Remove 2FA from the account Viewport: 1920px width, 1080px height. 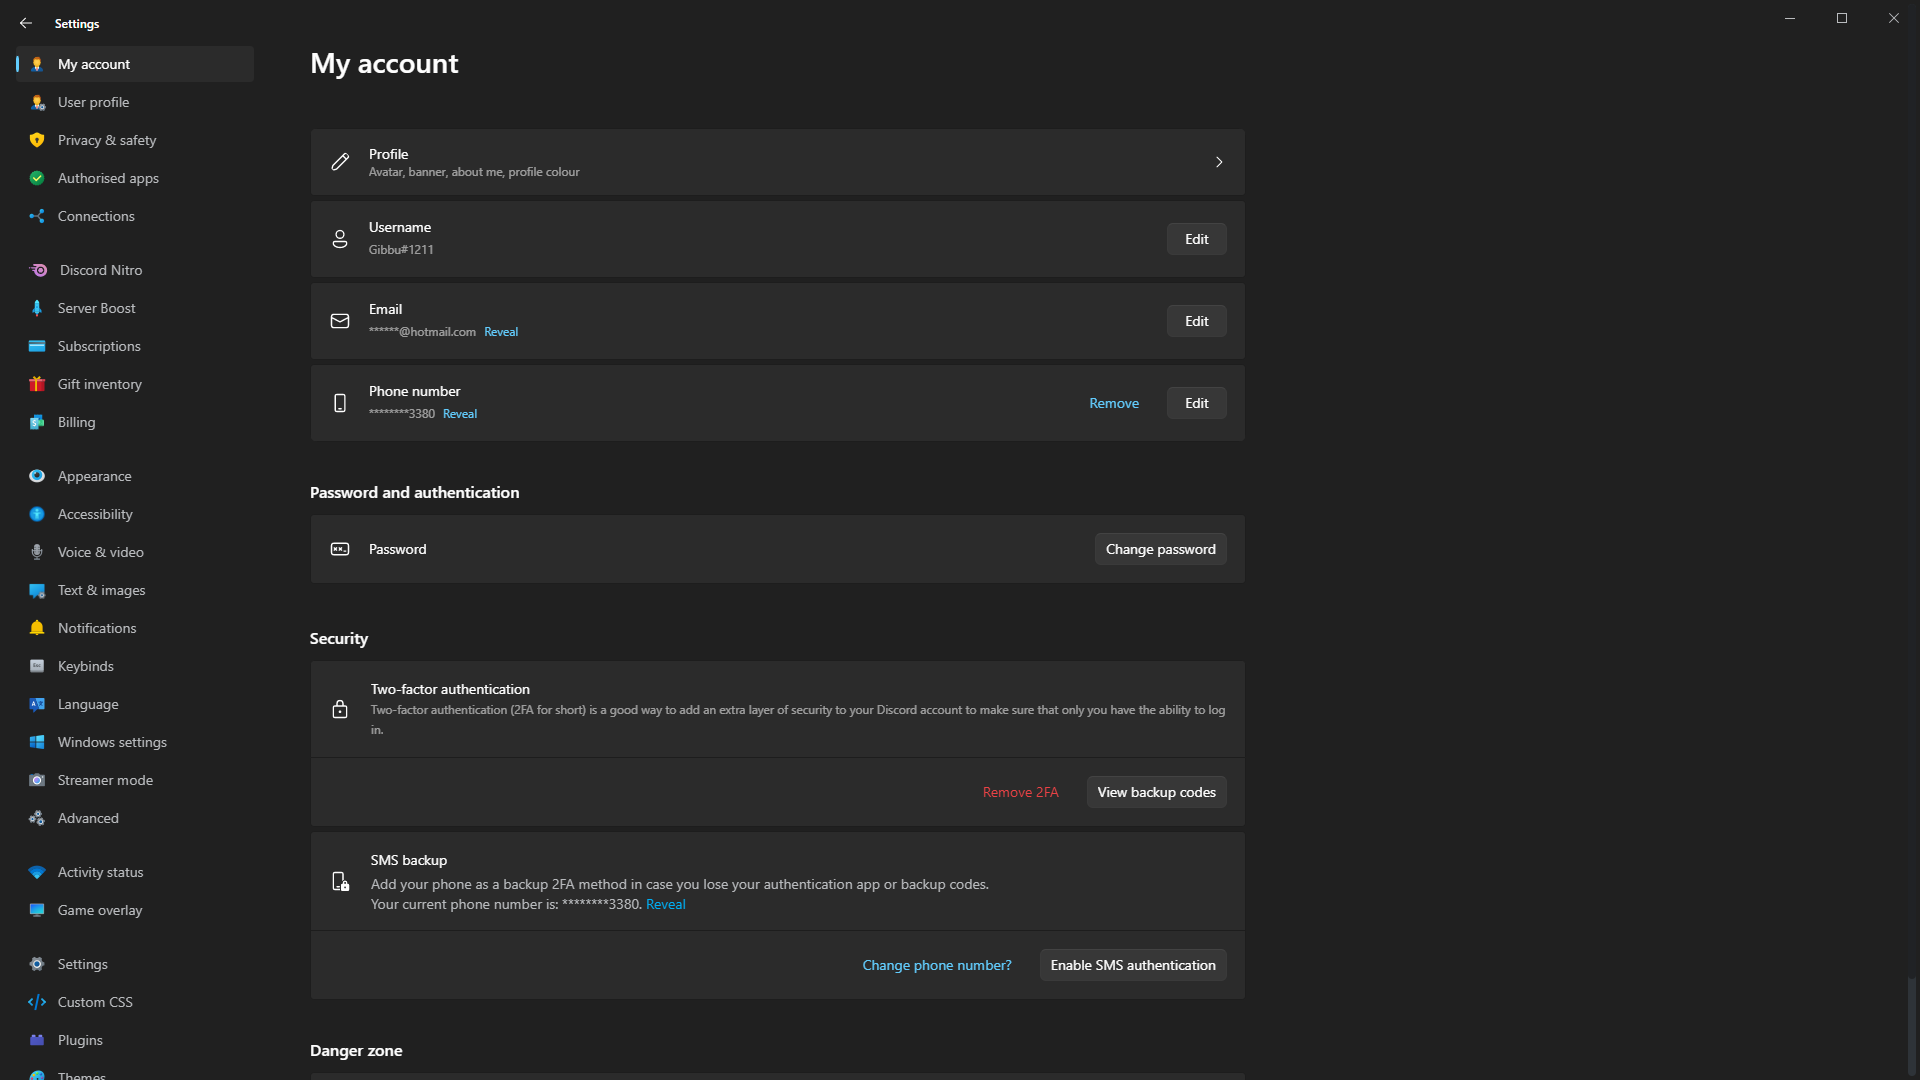click(1022, 791)
